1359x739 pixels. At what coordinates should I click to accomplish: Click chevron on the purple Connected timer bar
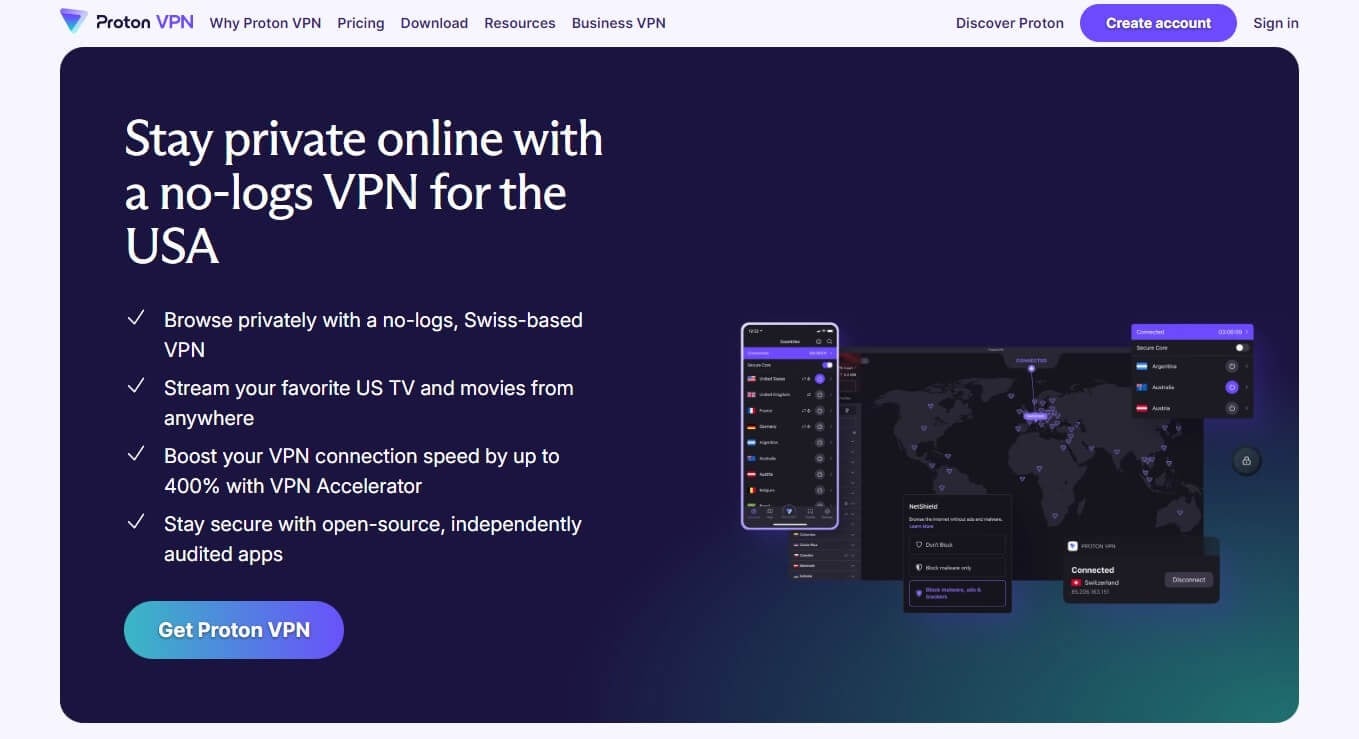(1246, 332)
